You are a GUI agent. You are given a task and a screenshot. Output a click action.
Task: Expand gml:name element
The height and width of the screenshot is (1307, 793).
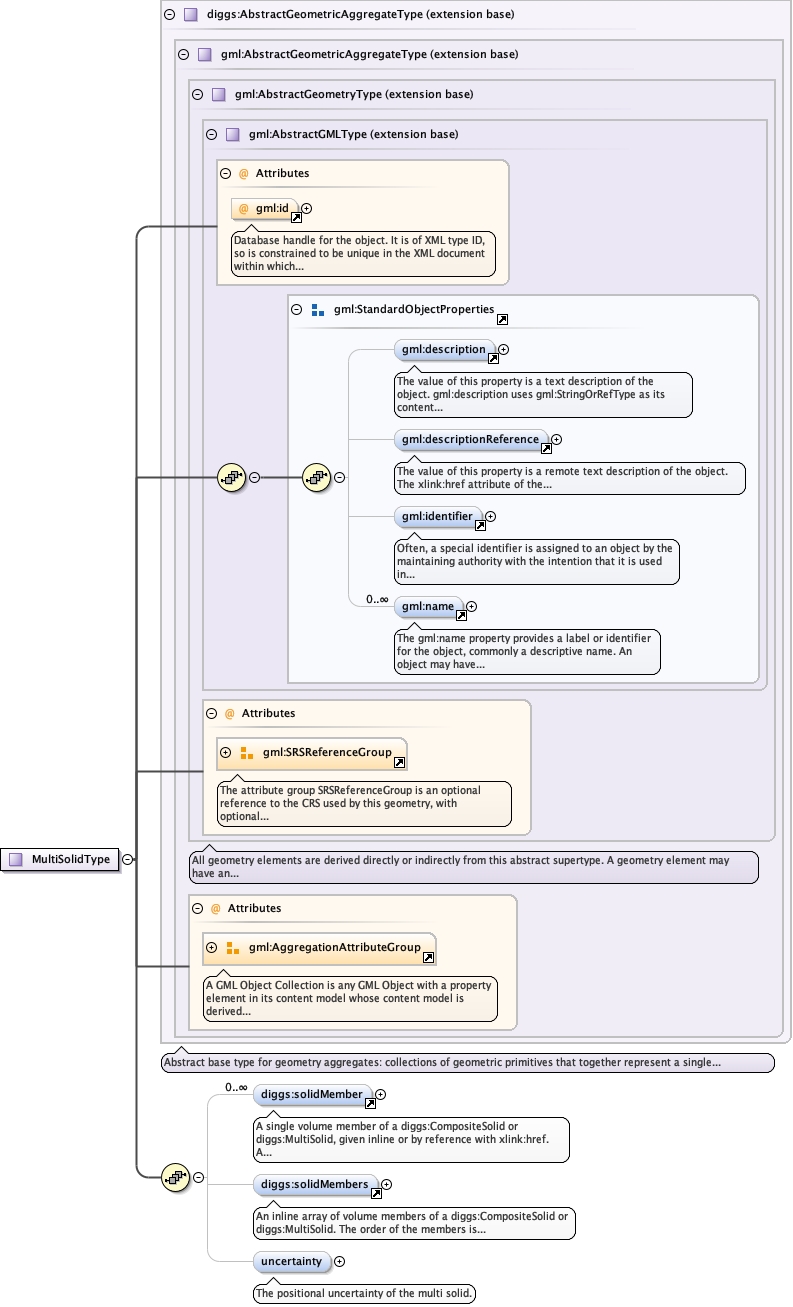coord(472,606)
